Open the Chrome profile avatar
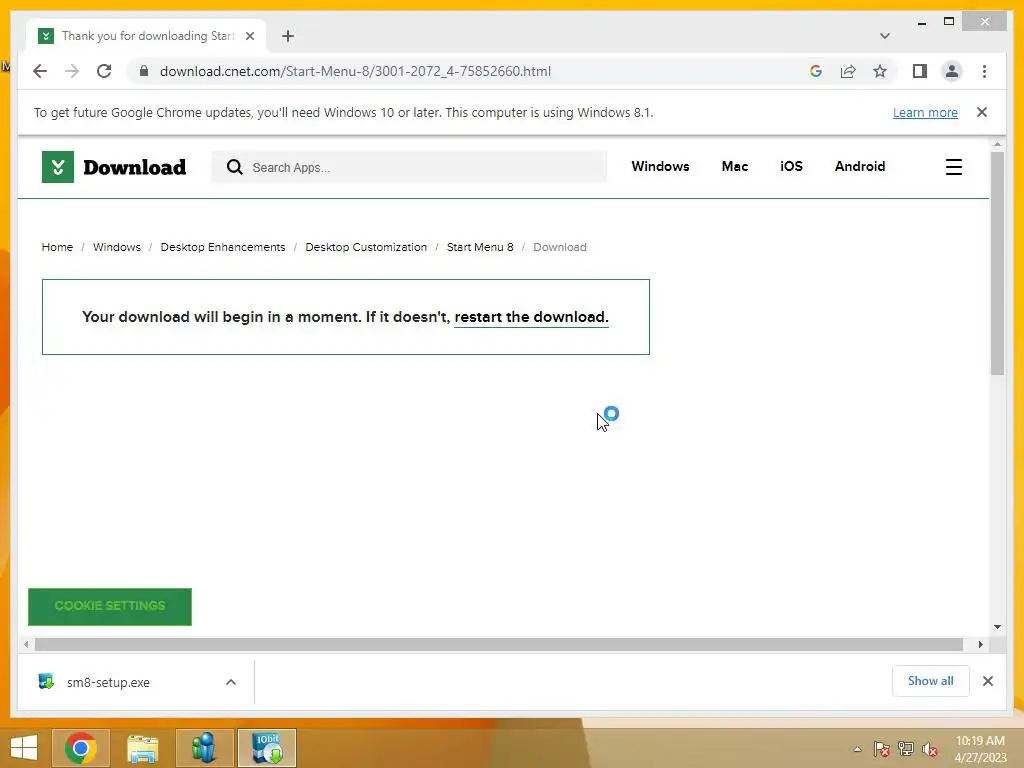The height and width of the screenshot is (768, 1024). [x=952, y=71]
